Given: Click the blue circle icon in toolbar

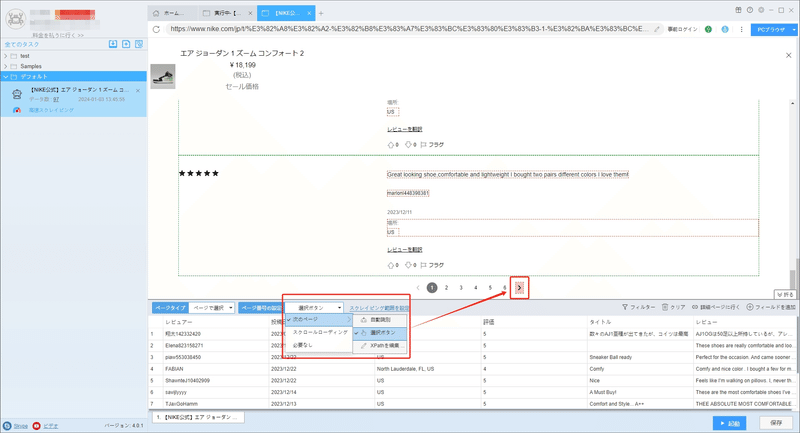Looking at the screenshot, I should click(725, 29).
